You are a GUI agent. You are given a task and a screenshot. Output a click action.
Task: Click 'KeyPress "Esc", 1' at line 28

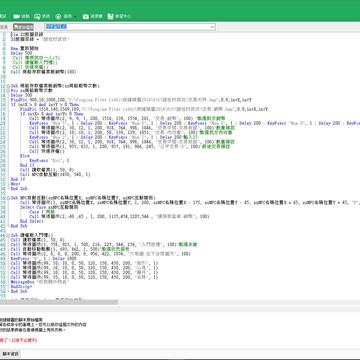[49, 160]
